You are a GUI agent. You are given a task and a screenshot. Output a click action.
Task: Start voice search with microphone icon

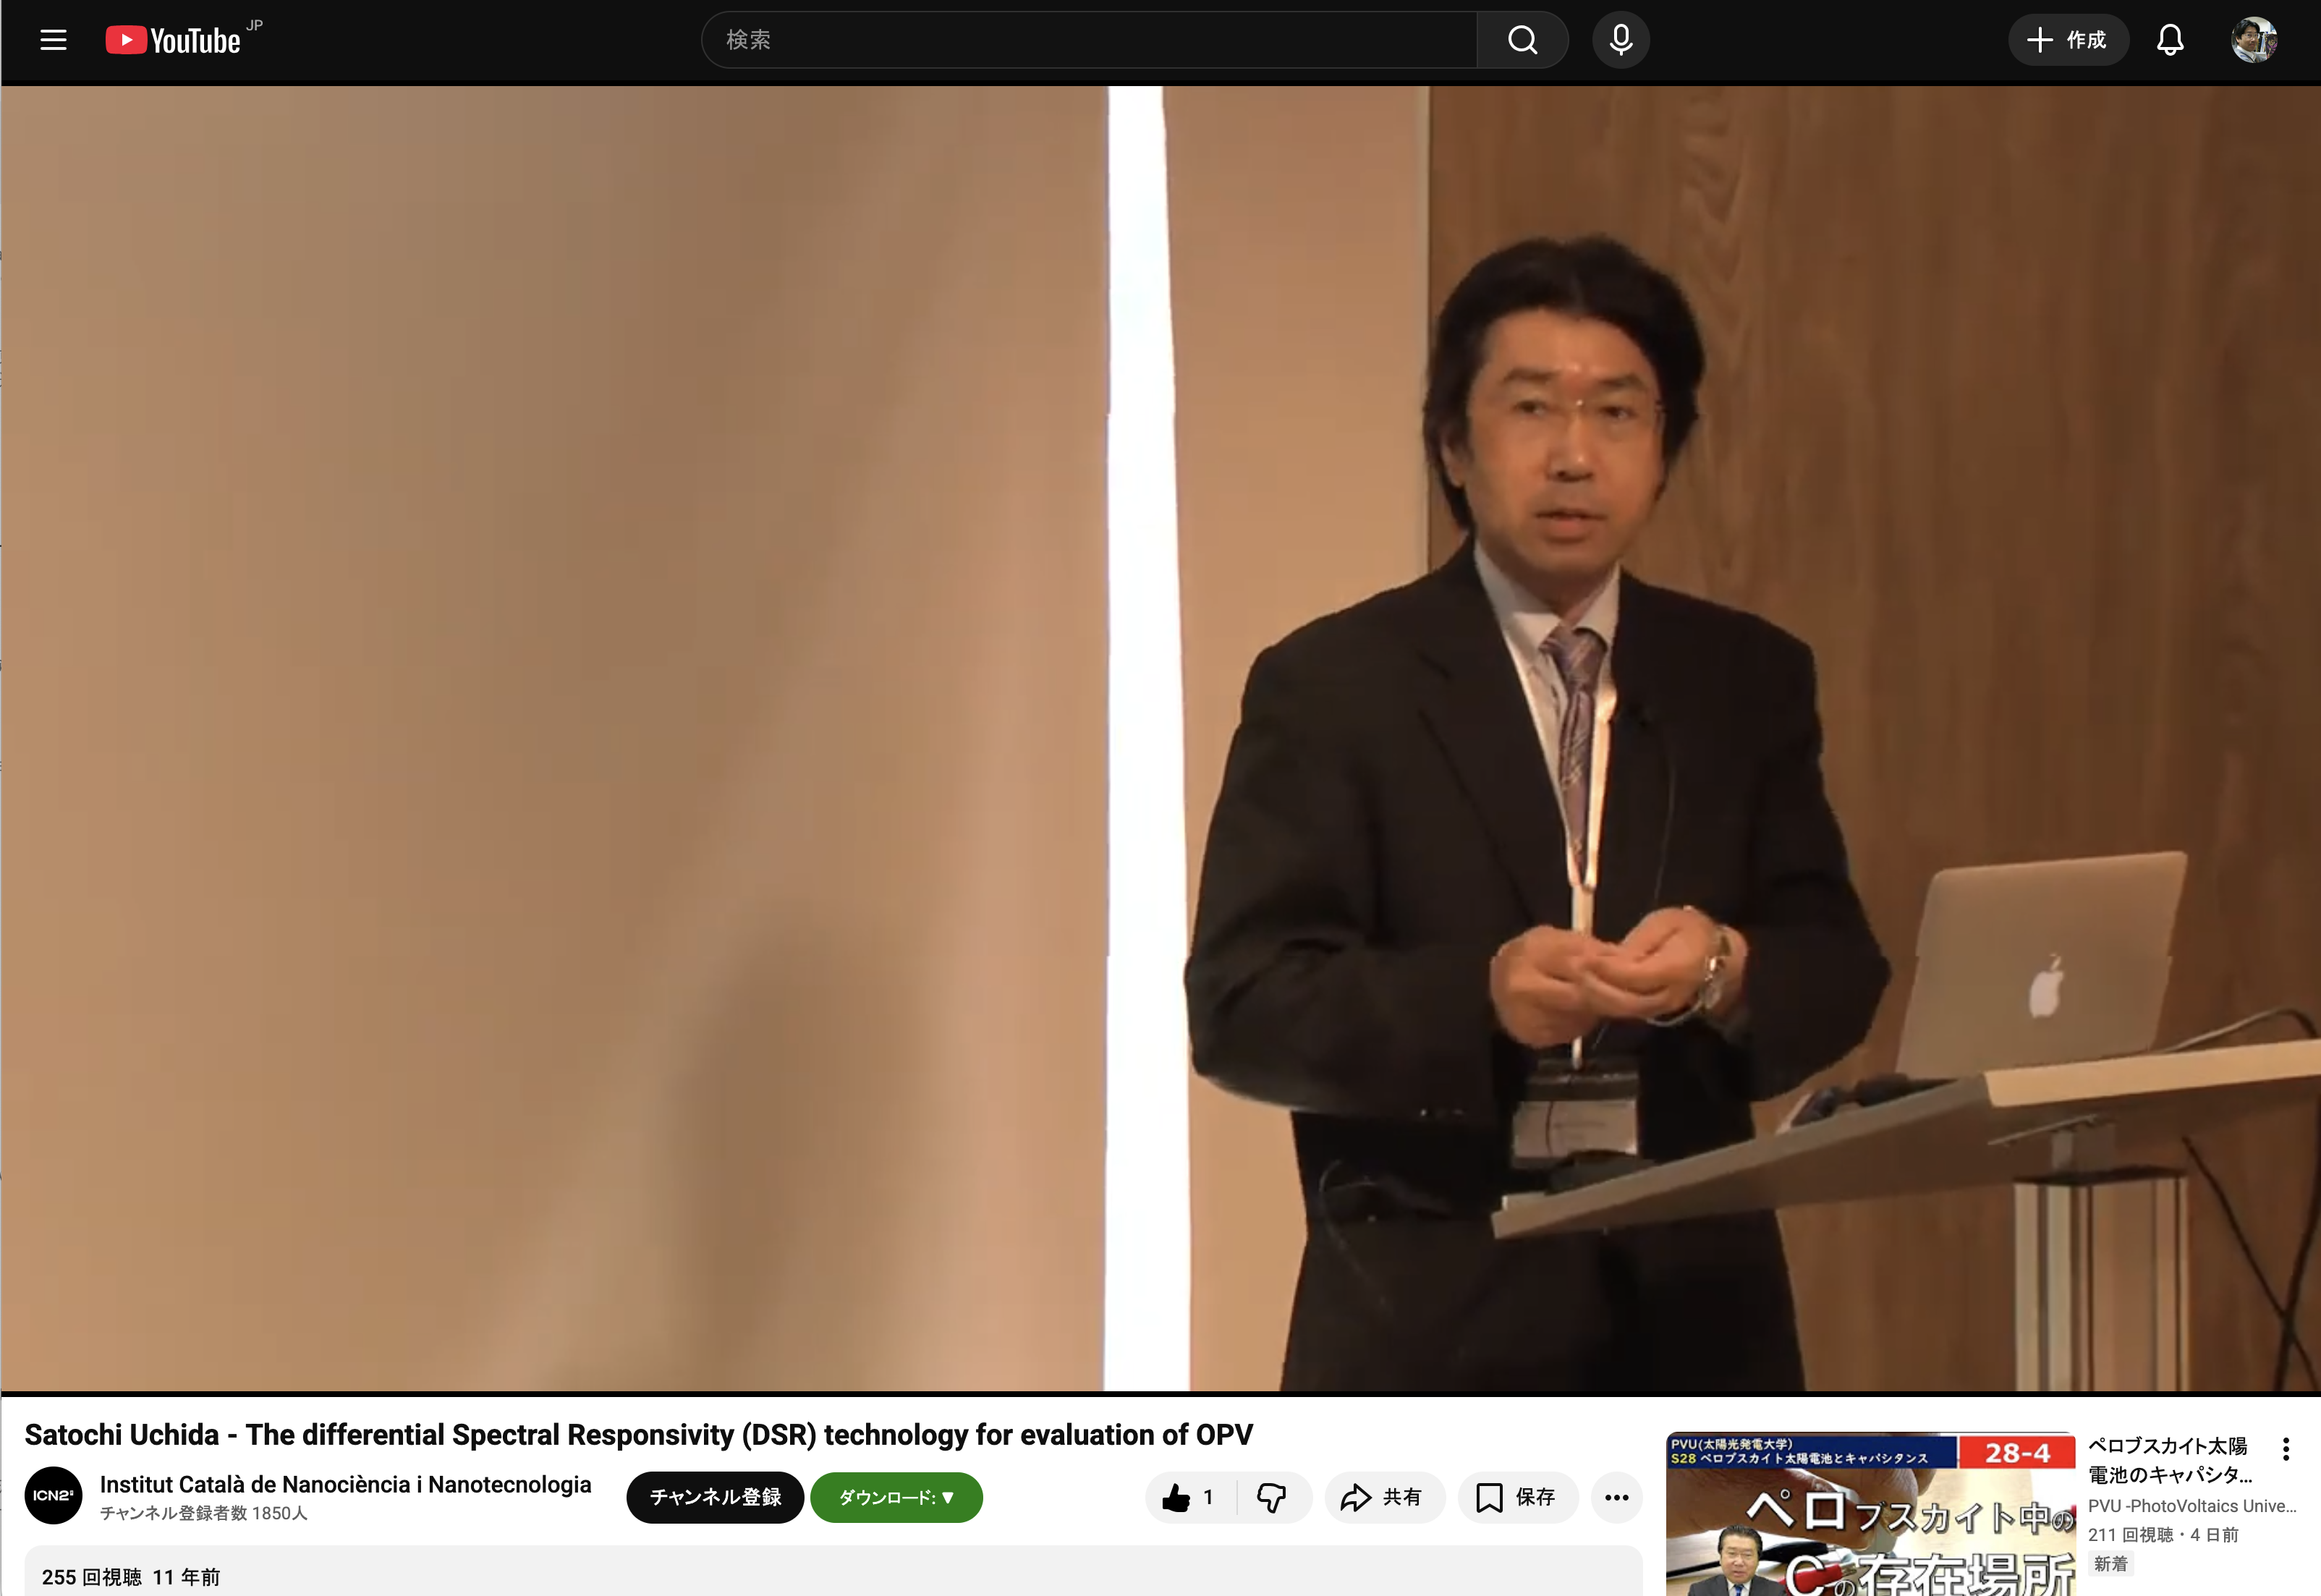[1620, 40]
